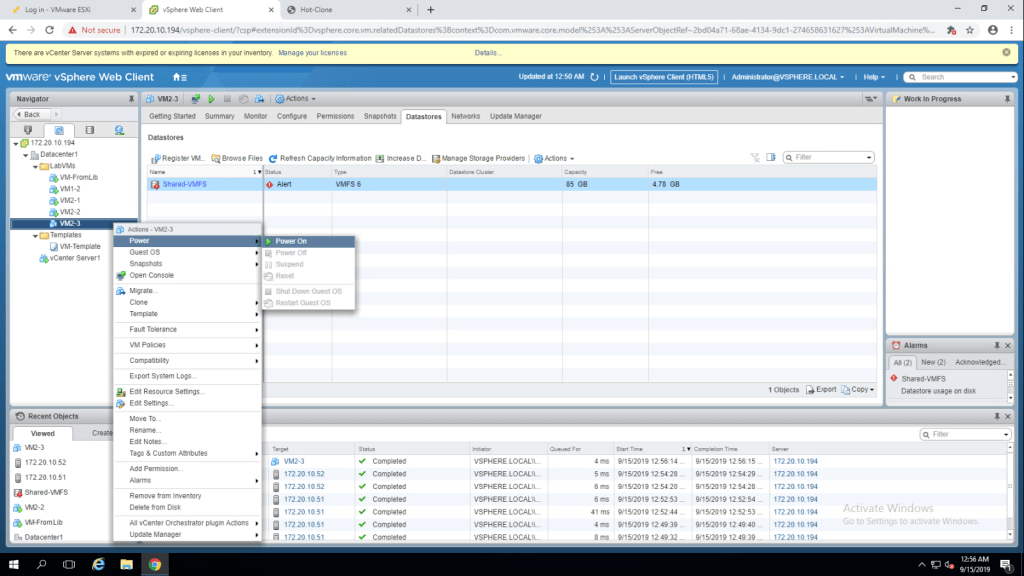Select Power On from the submenu
Viewport: 1024px width, 576px height.
(291, 241)
